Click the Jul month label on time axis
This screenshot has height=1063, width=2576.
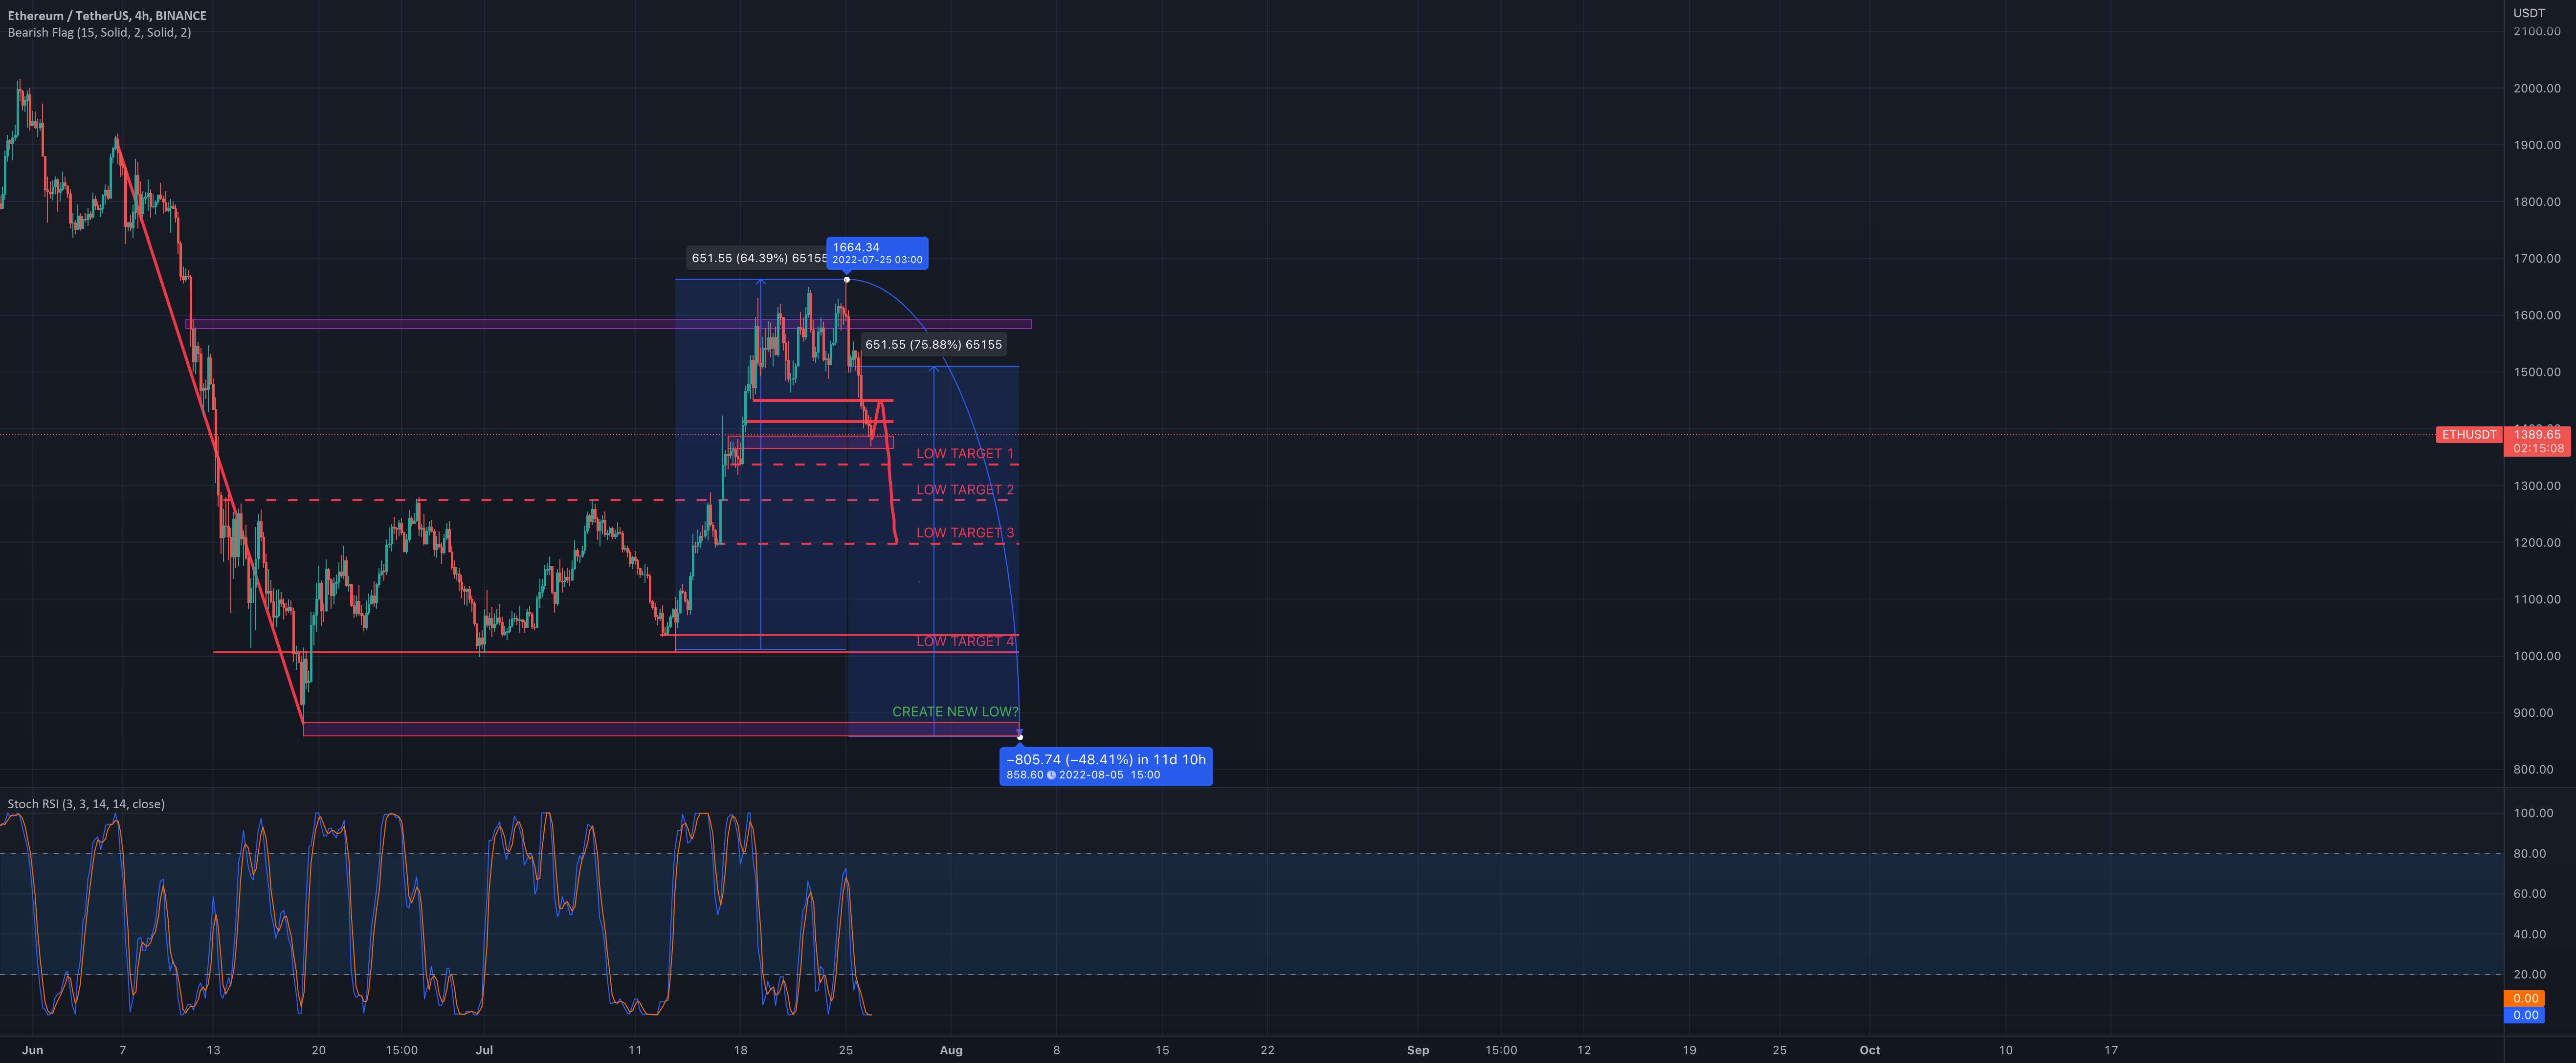point(485,1050)
